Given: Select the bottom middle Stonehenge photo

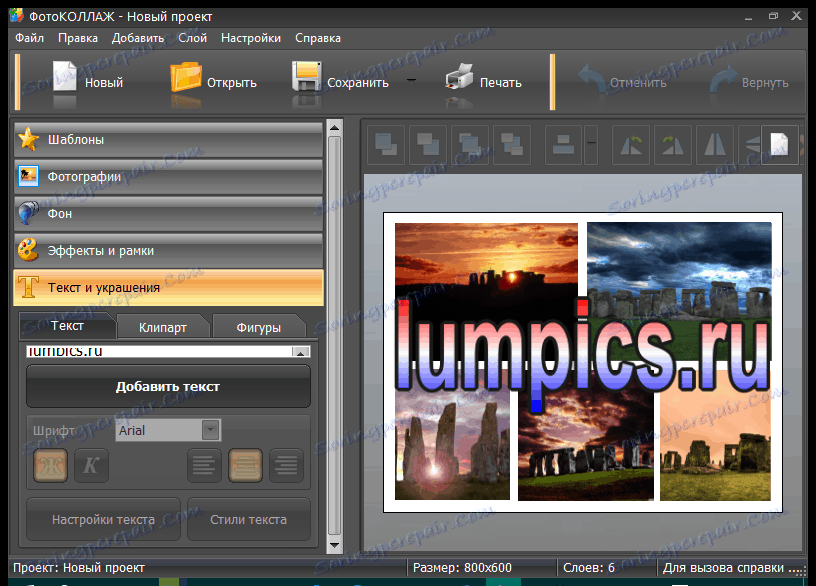Looking at the screenshot, I should coord(585,450).
